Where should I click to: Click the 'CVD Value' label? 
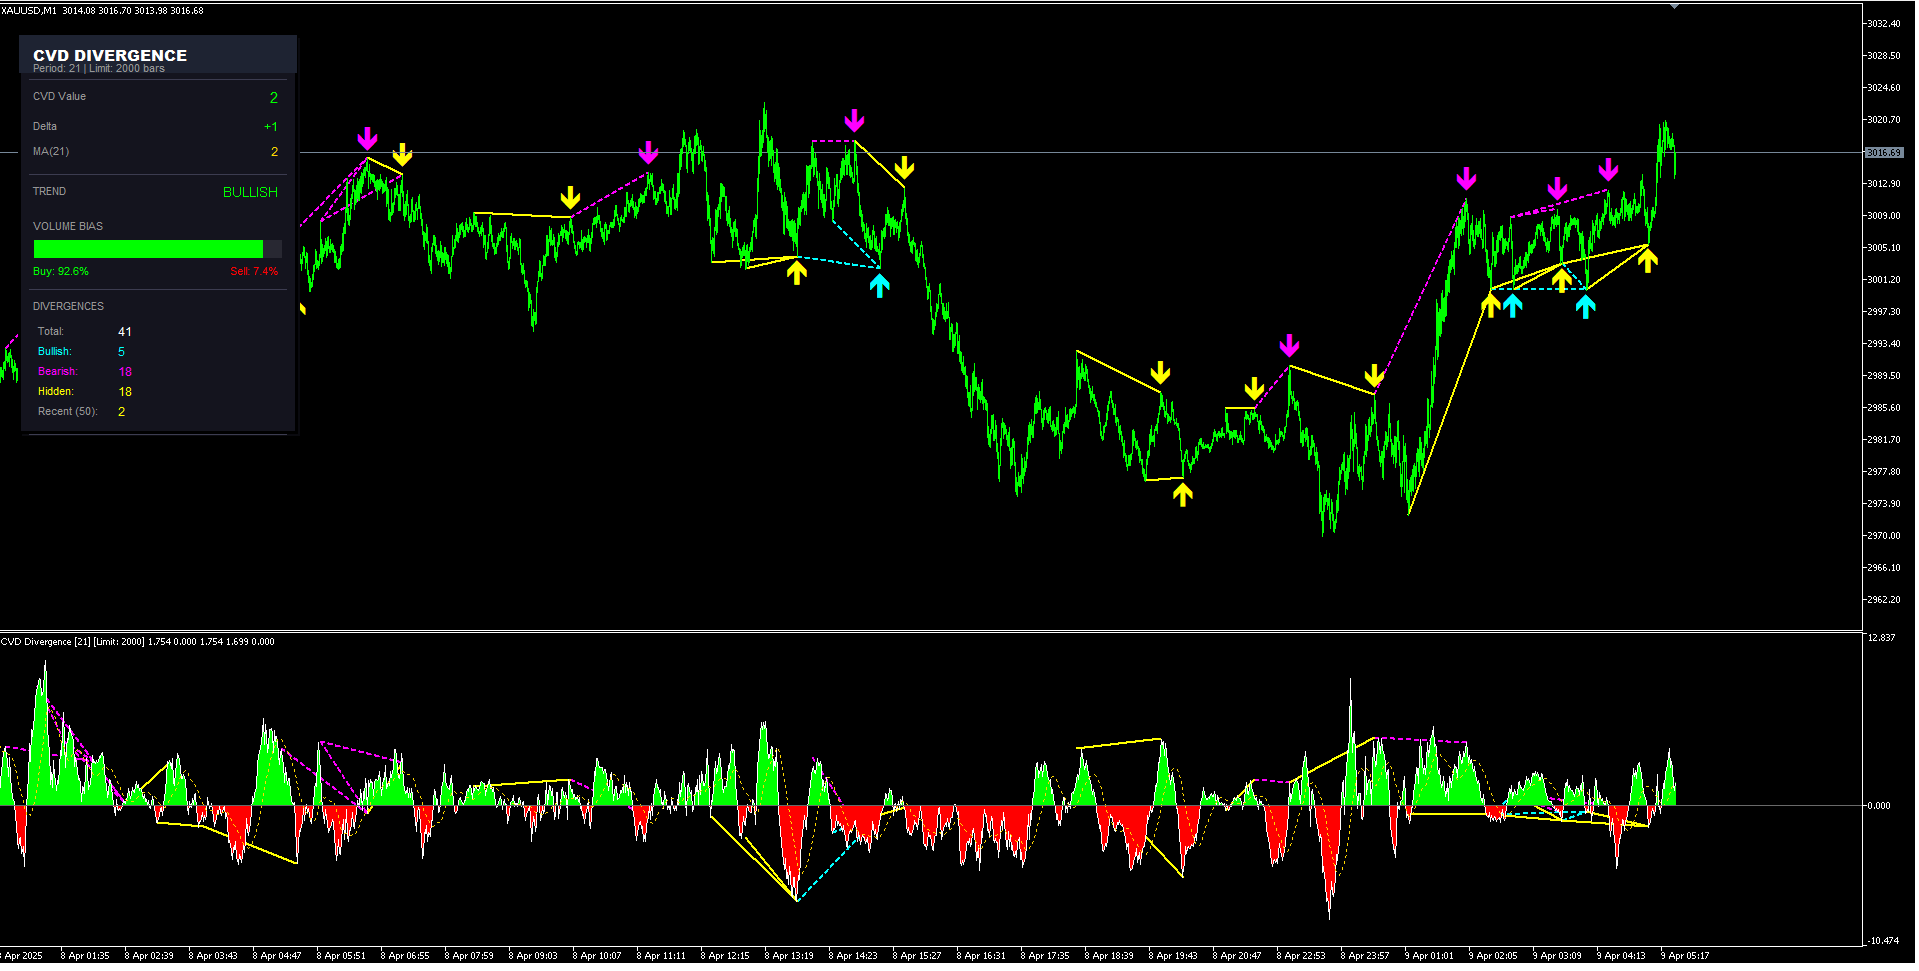click(x=59, y=97)
